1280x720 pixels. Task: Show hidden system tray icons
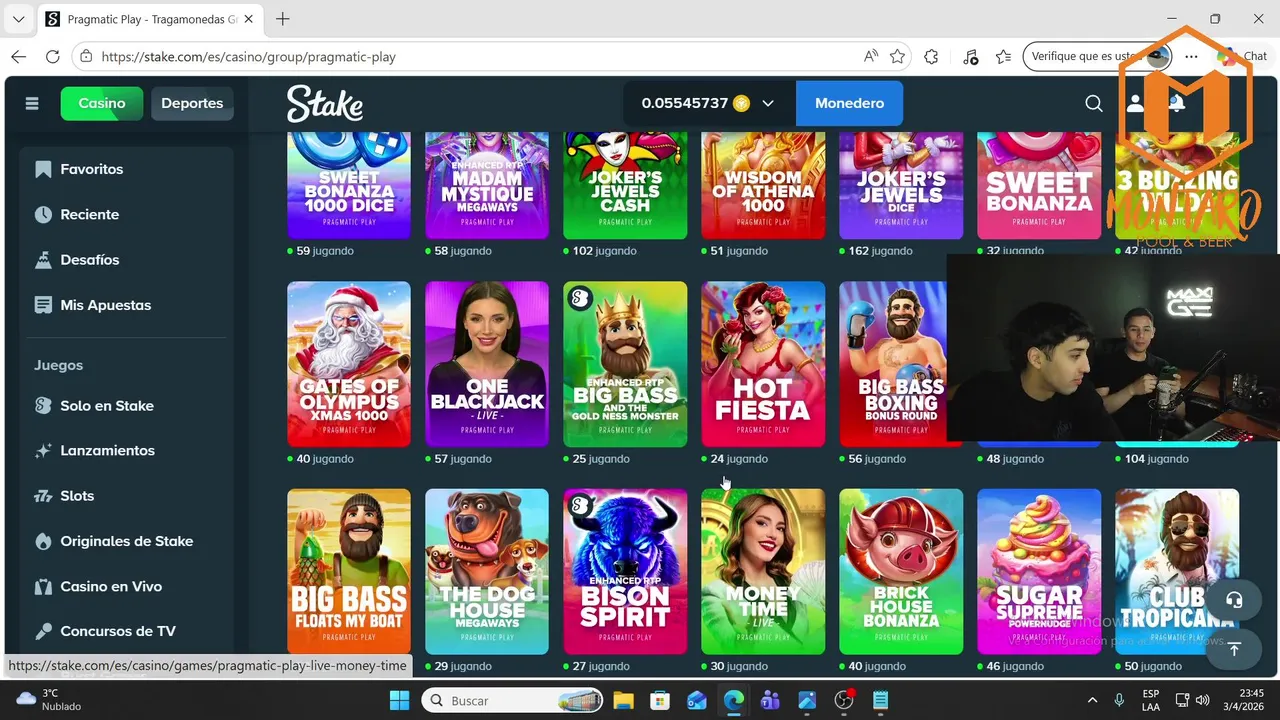point(1092,700)
